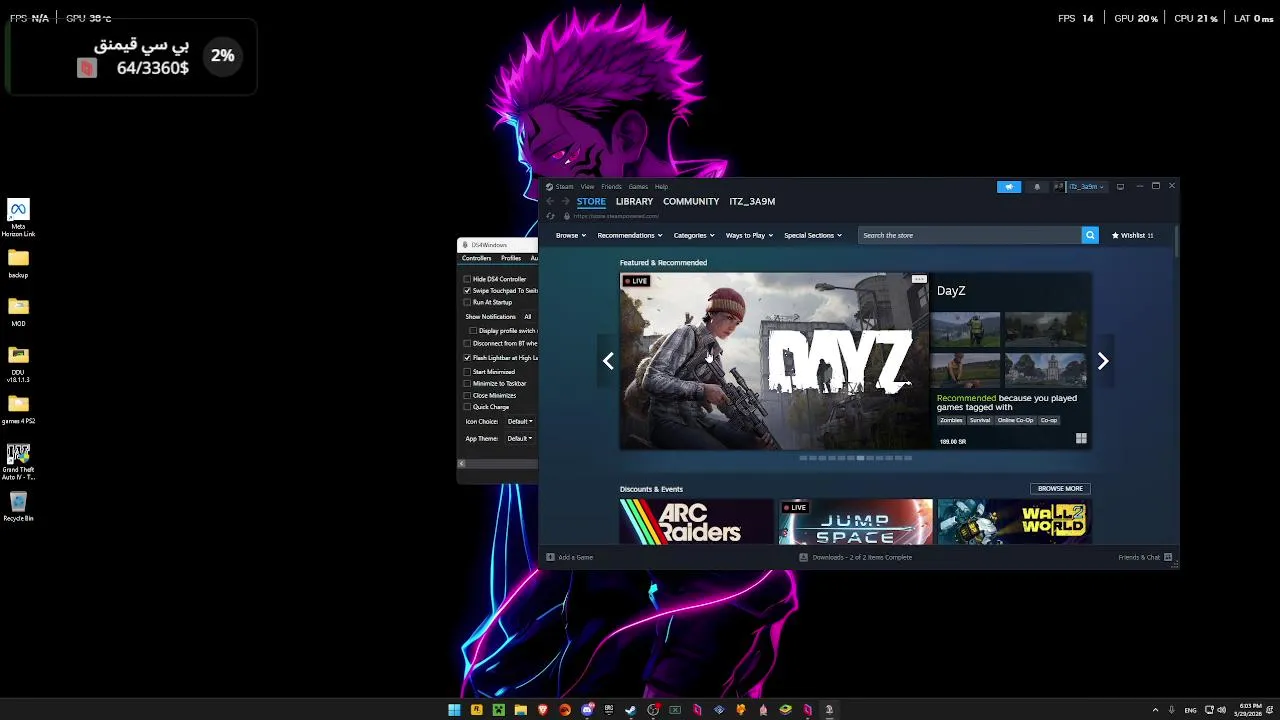Switch to the COMMUNITY tab
This screenshot has height=720, width=1280.
[x=691, y=202]
